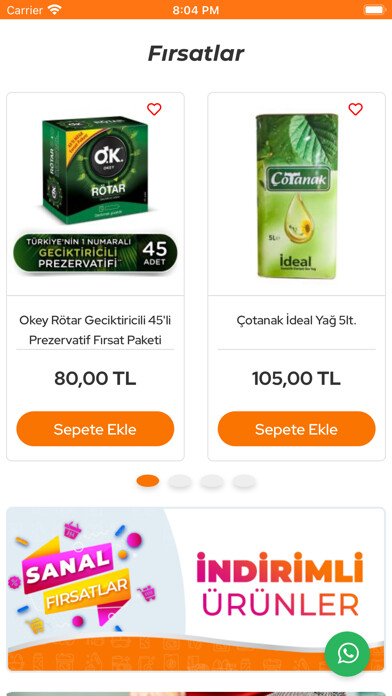Go to fourth carousel page dot
Screen dimensions: 392x696
[x=244, y=481]
